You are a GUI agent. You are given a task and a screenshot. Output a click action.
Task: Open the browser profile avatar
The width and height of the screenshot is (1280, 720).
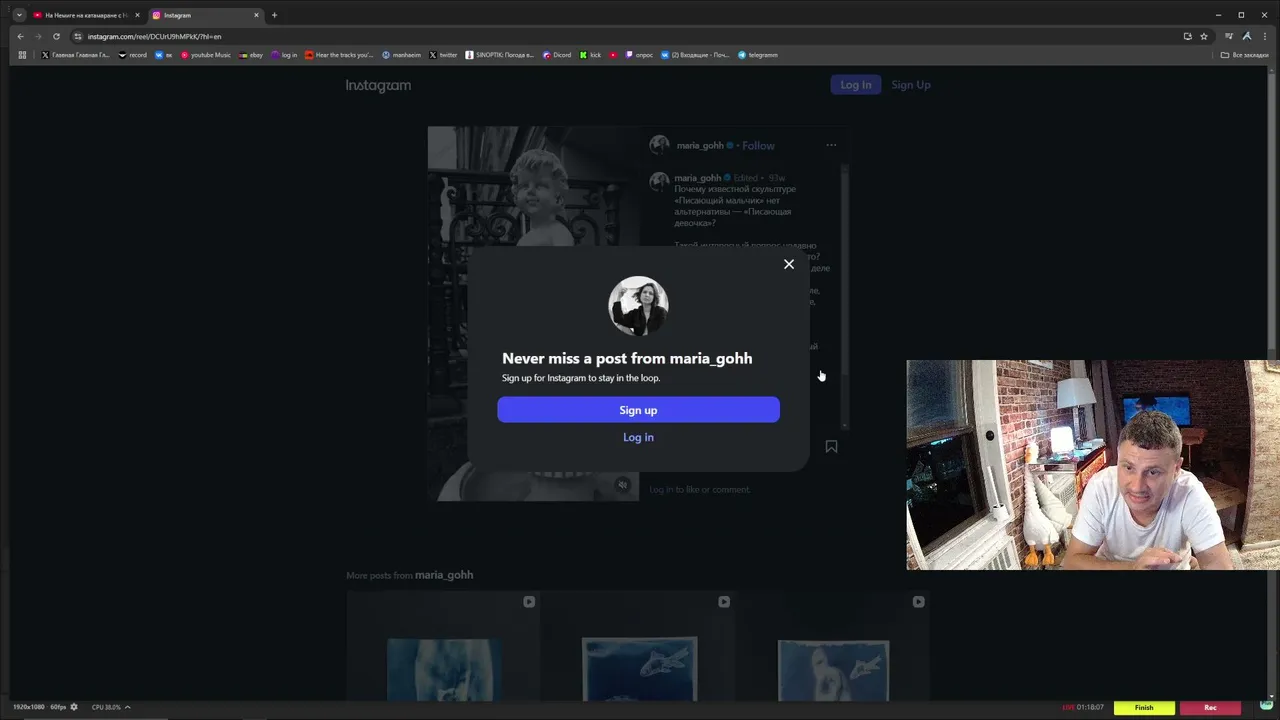pos(1248,36)
